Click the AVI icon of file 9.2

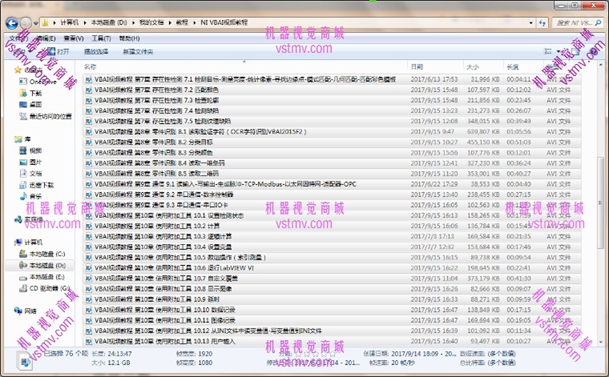coord(89,195)
